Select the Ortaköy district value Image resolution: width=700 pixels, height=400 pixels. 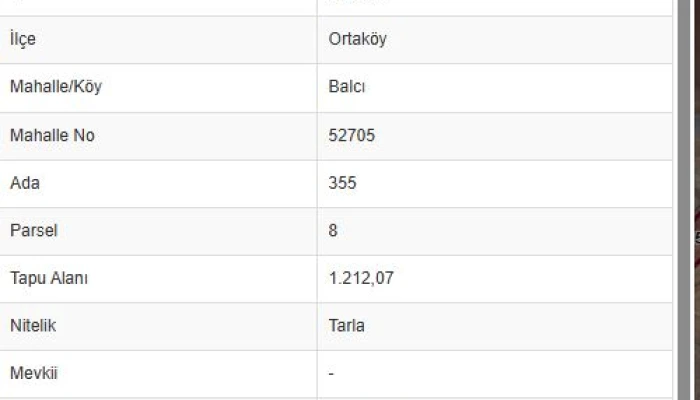pyautogui.click(x=357, y=40)
